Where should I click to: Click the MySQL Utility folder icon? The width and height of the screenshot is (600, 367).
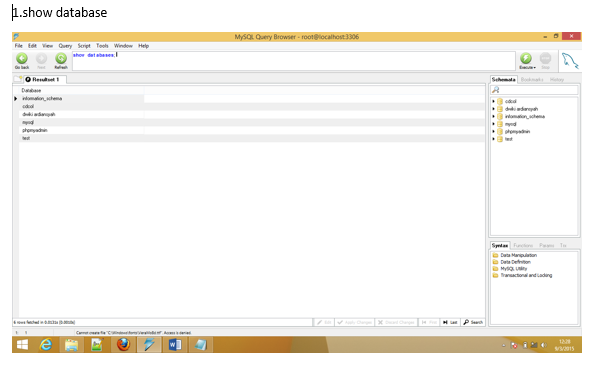[495, 269]
